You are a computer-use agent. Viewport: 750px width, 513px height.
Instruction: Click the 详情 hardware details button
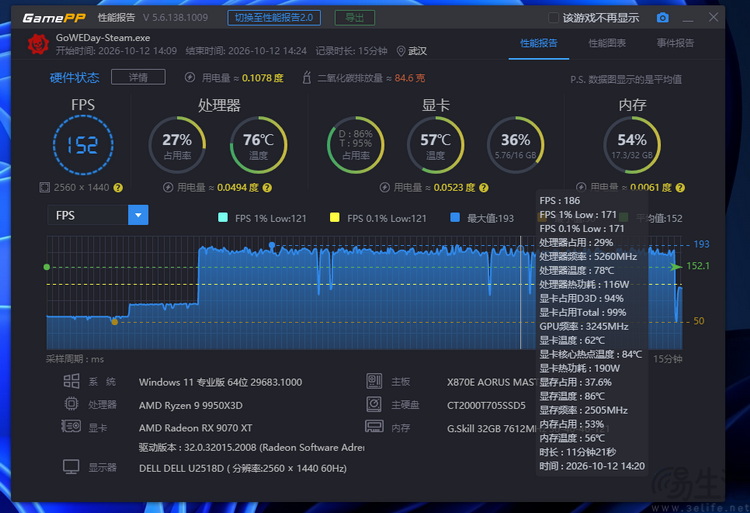pyautogui.click(x=138, y=77)
